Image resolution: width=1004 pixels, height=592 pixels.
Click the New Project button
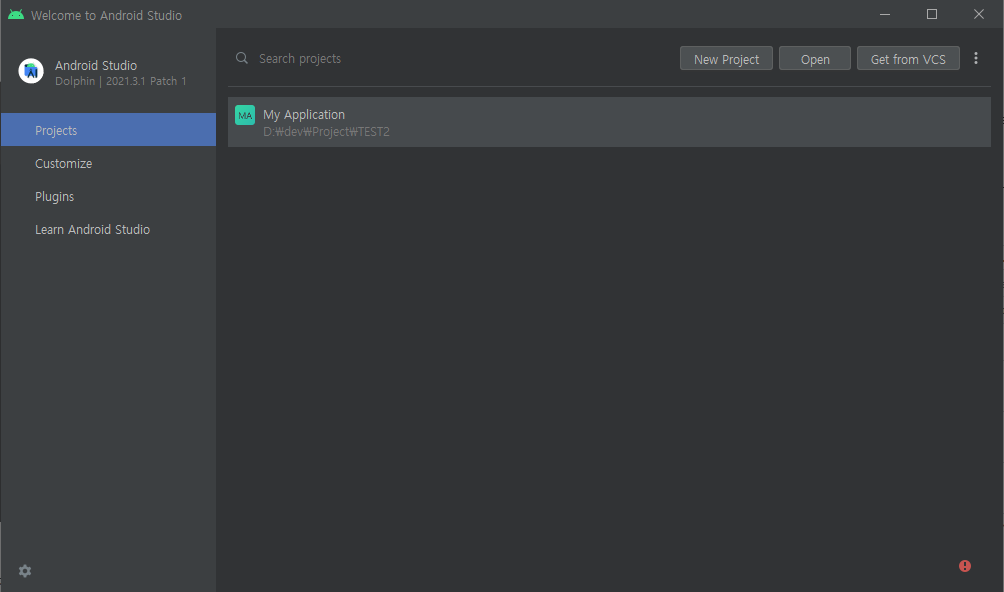pos(726,59)
